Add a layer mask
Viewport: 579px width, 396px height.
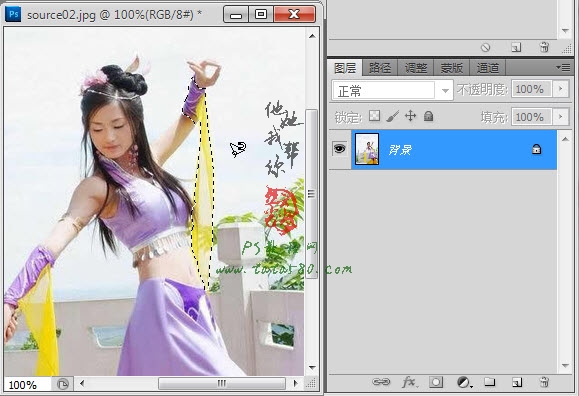click(436, 382)
